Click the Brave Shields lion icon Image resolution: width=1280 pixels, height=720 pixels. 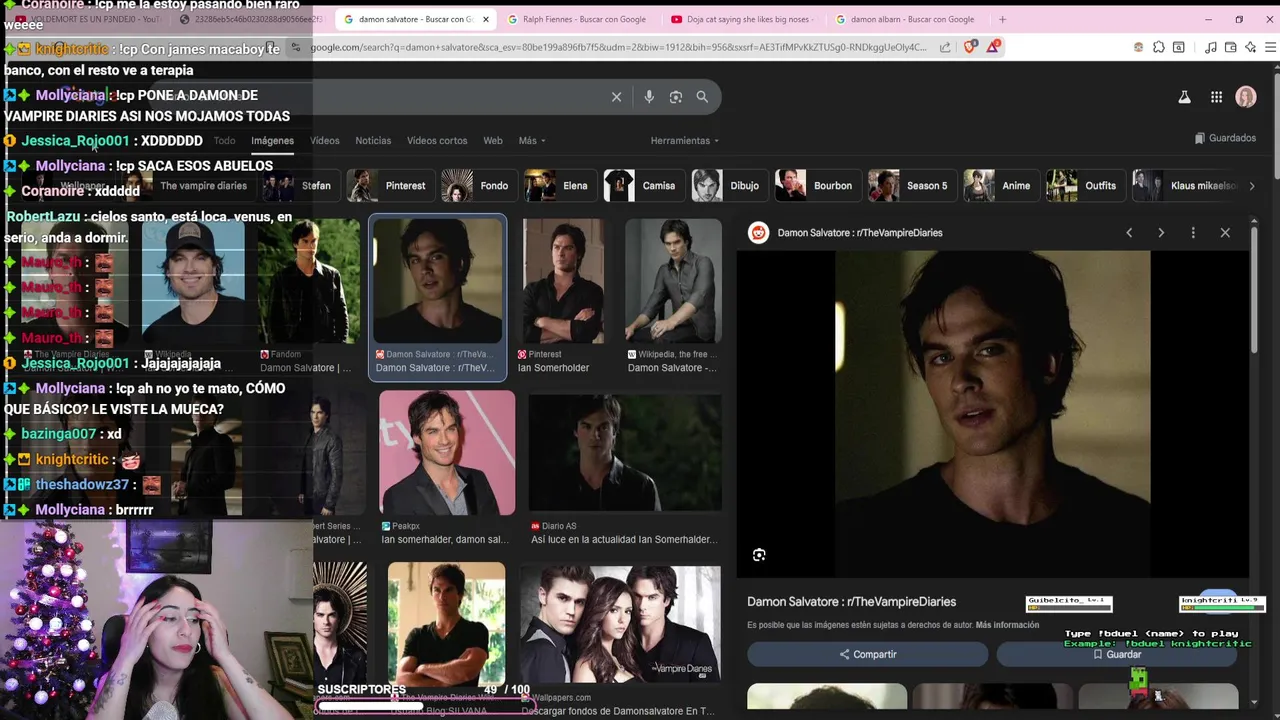970,47
